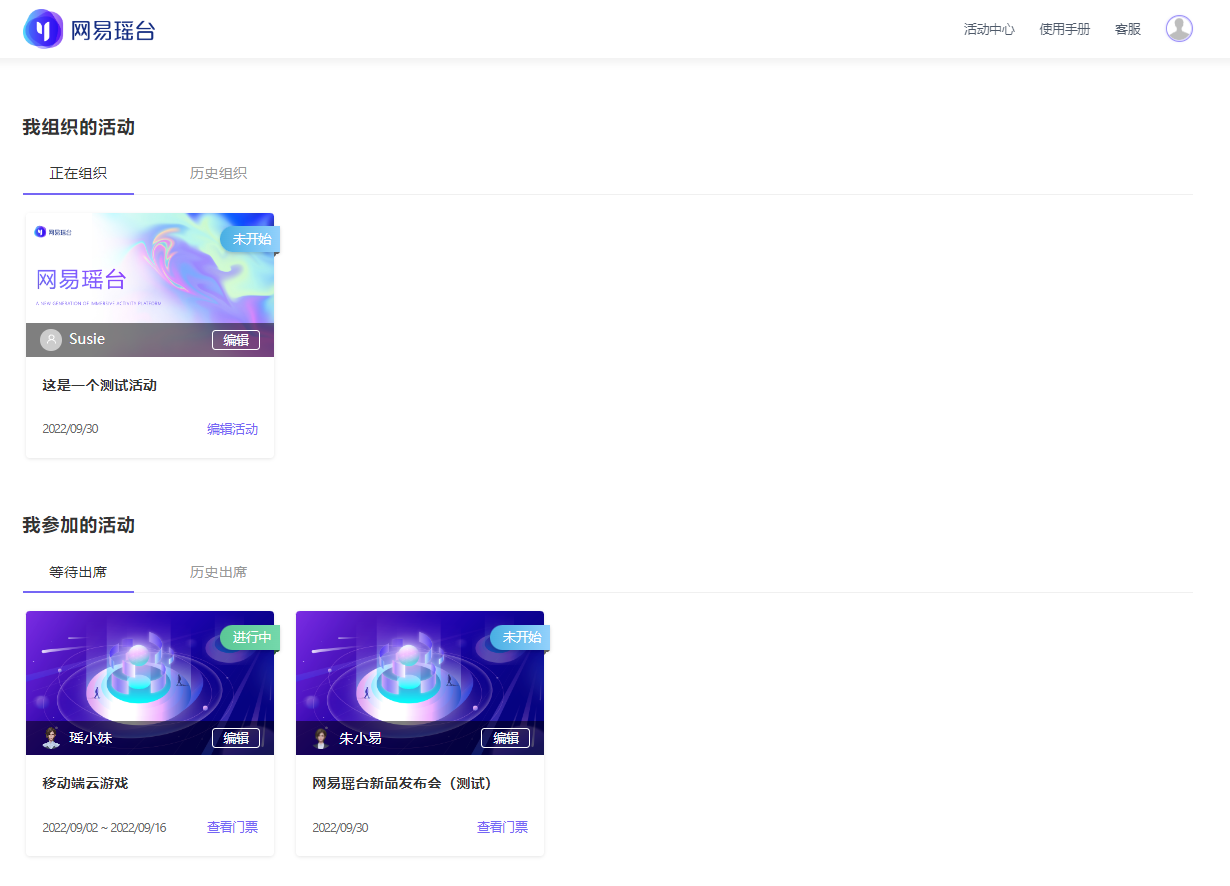Click the name Susie on the organizer bar
Screen dimensions: 1230x886
87,339
